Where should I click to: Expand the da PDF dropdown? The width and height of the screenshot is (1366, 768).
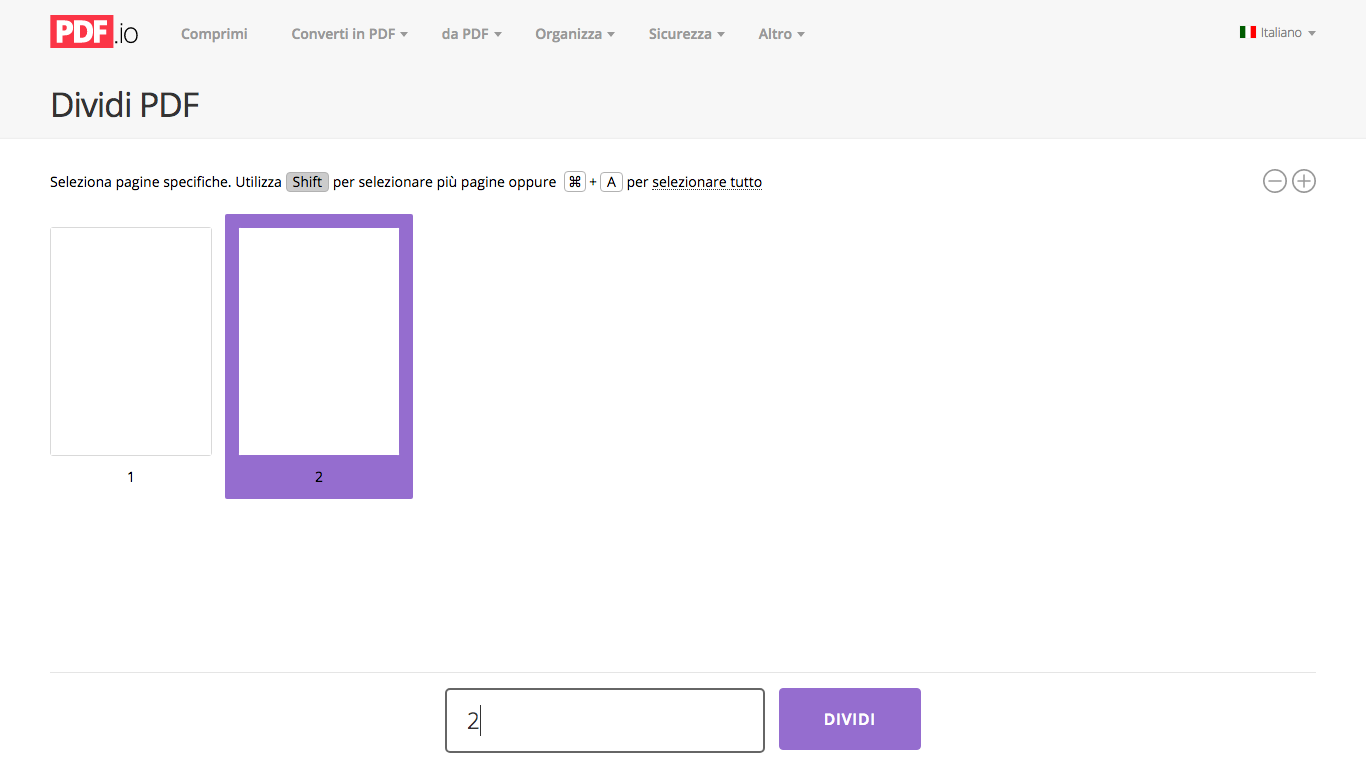click(x=471, y=34)
